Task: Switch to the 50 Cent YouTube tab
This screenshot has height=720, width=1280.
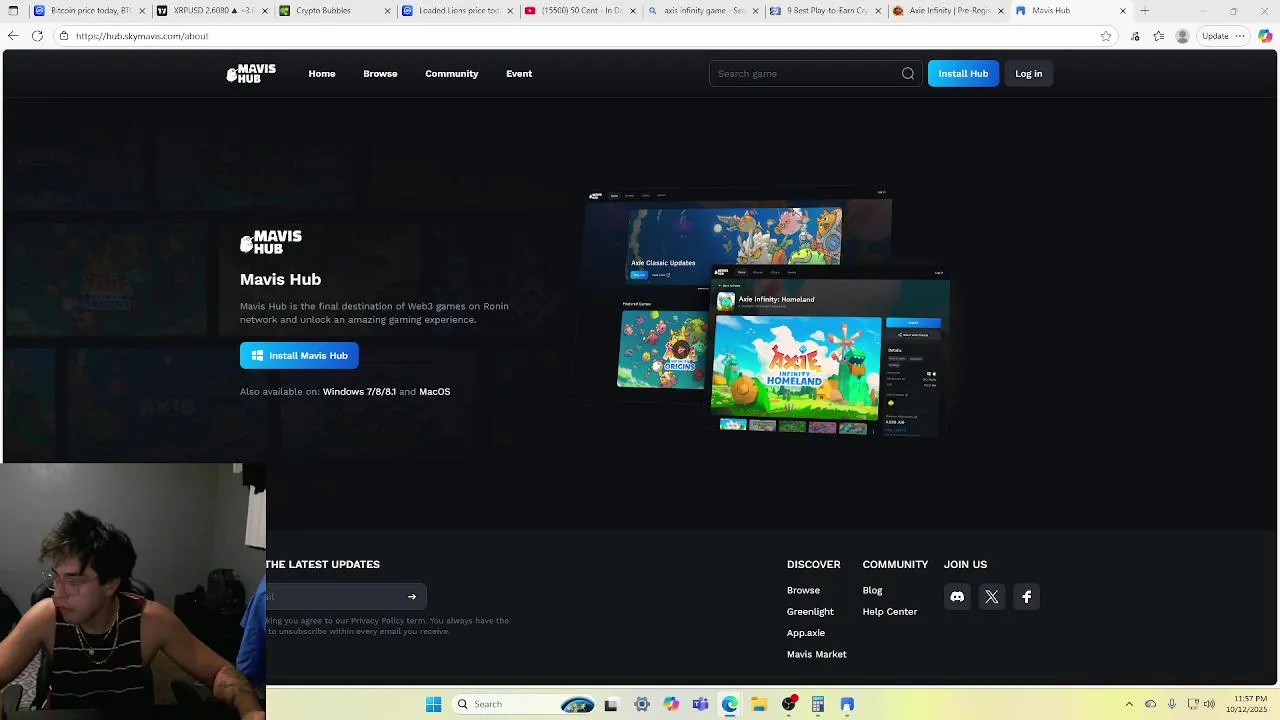Action: 581,11
